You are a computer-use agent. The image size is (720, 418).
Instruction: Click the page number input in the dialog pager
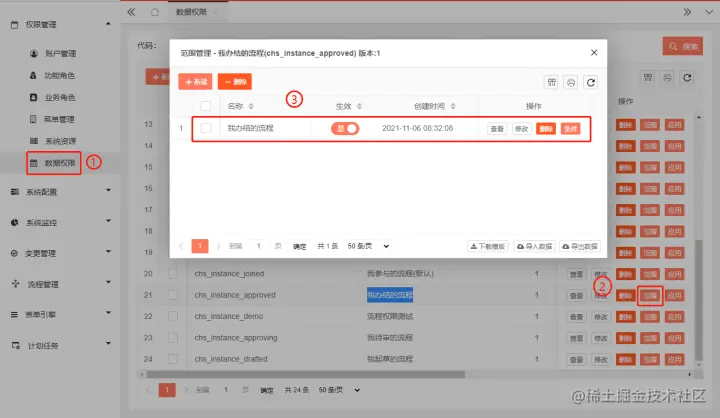259,246
